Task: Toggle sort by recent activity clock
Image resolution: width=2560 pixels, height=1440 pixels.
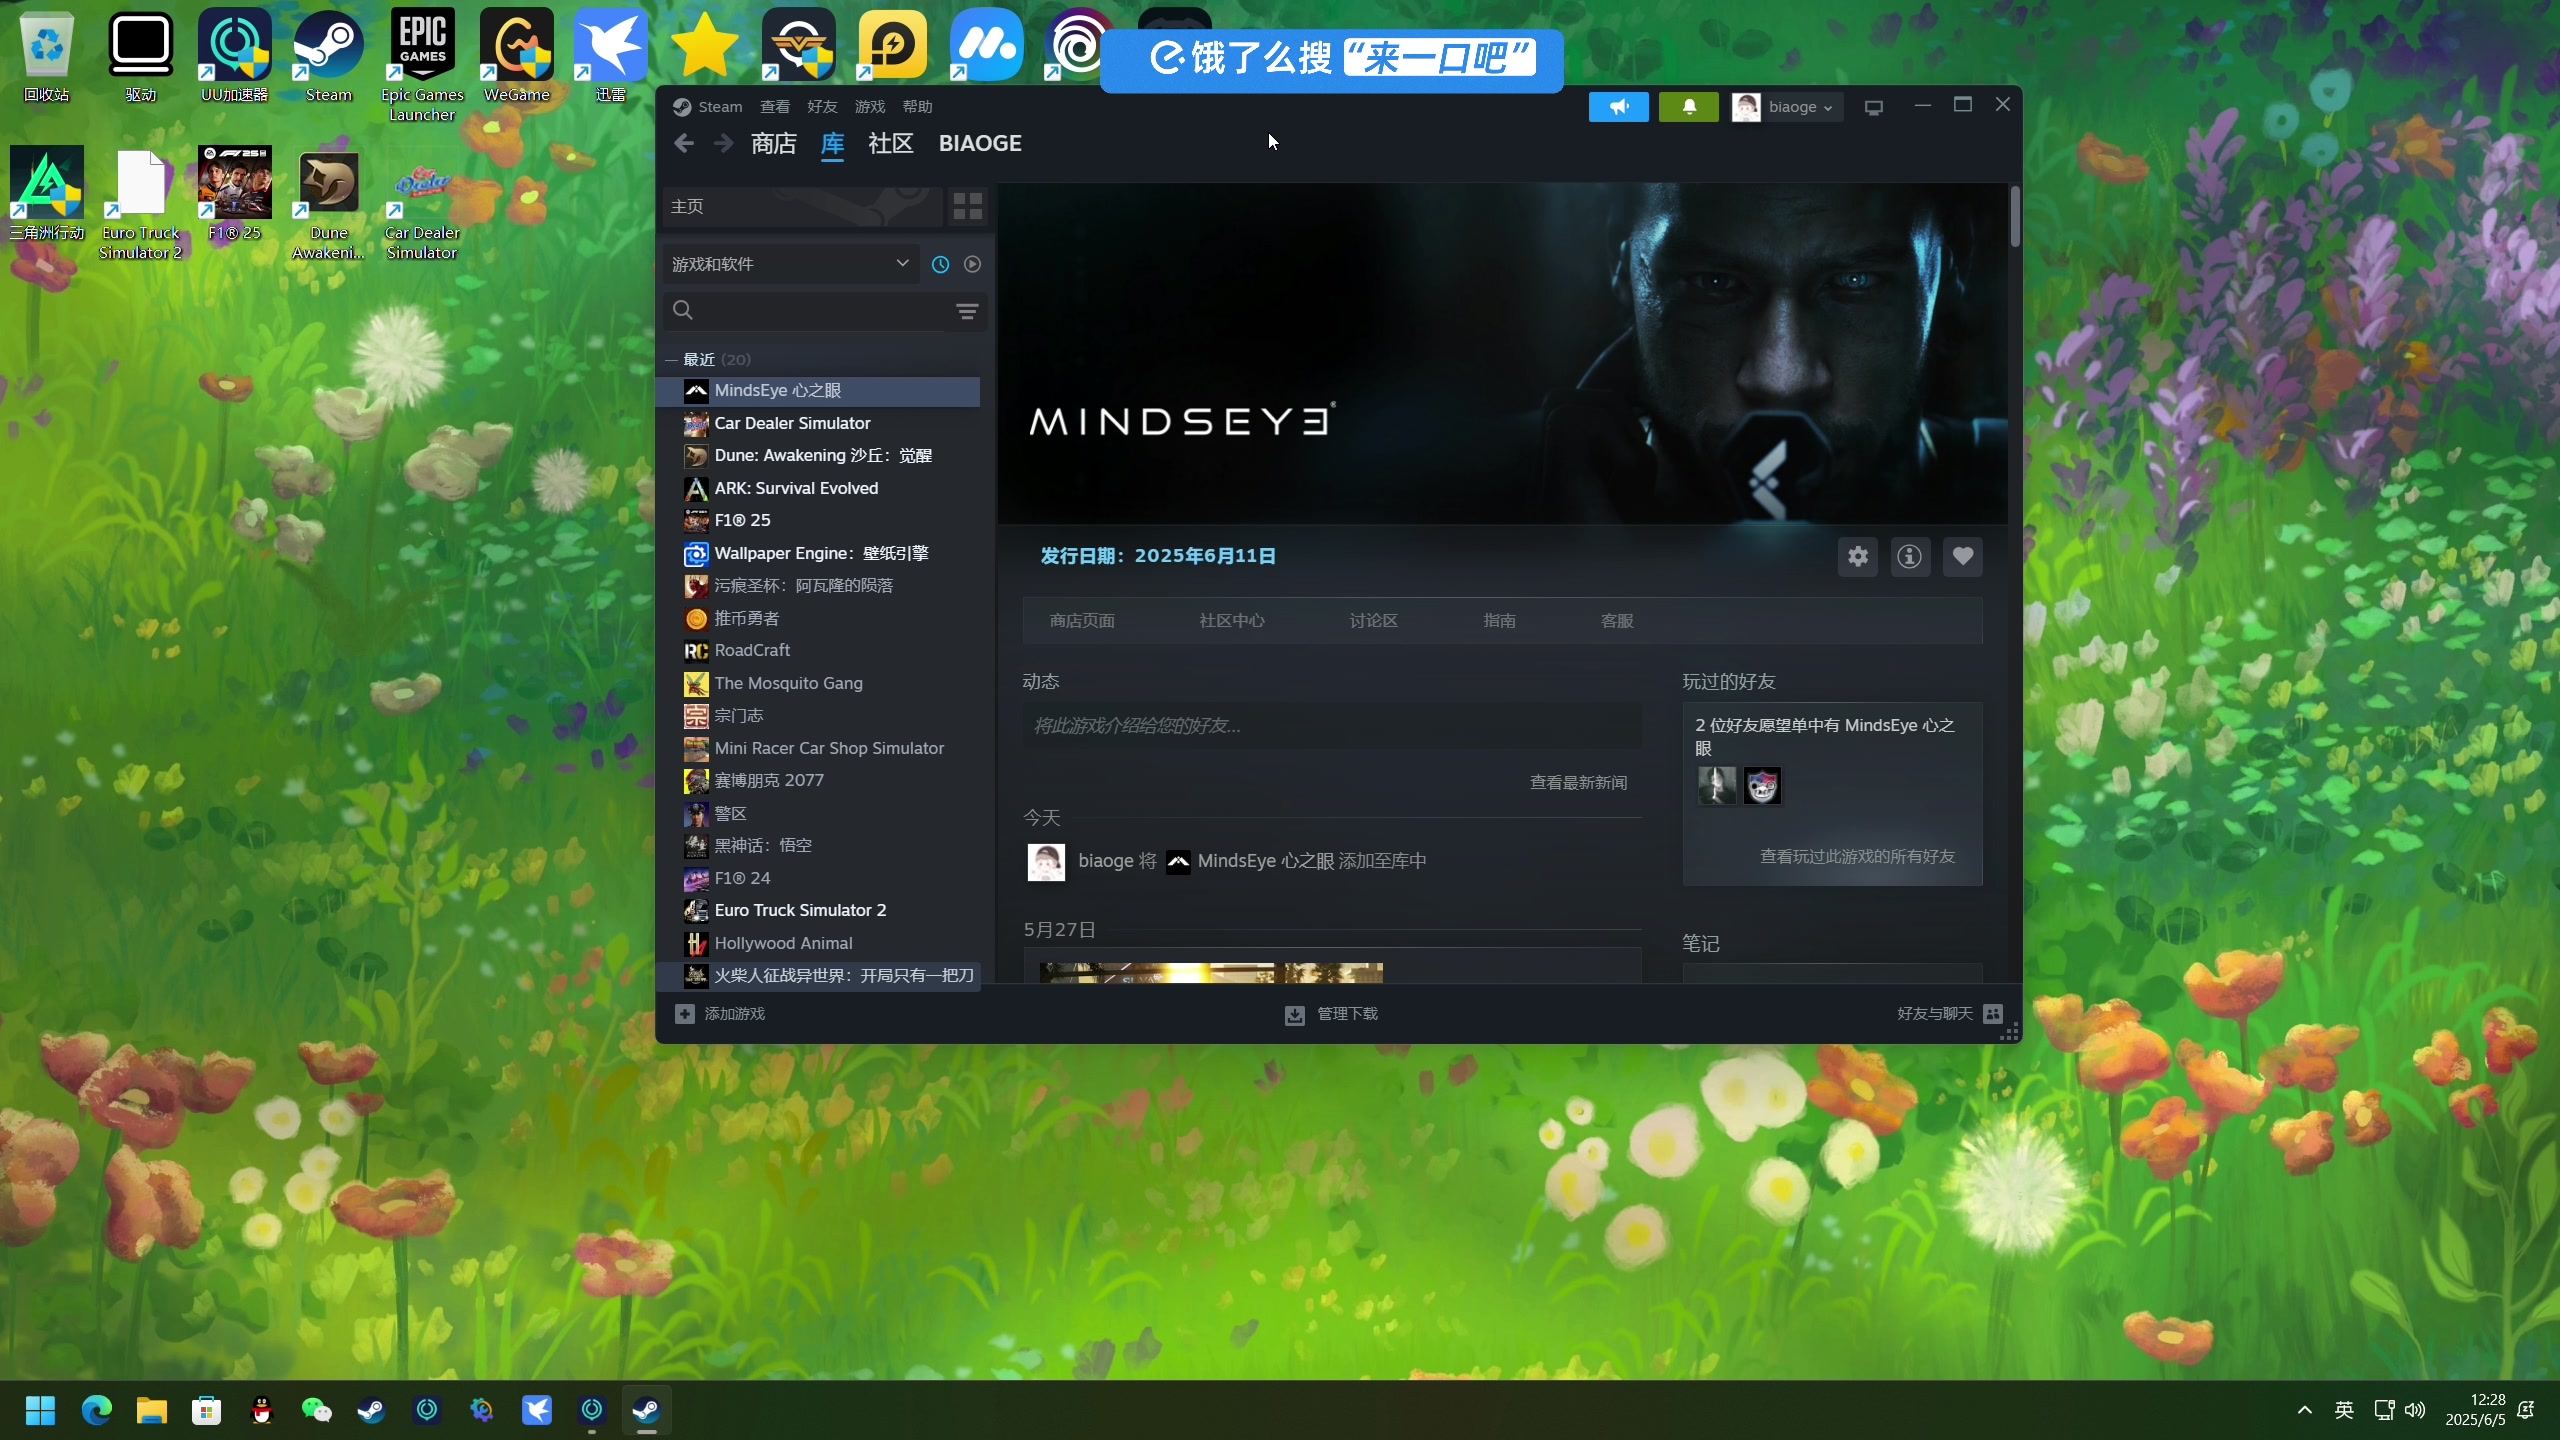Action: point(940,264)
